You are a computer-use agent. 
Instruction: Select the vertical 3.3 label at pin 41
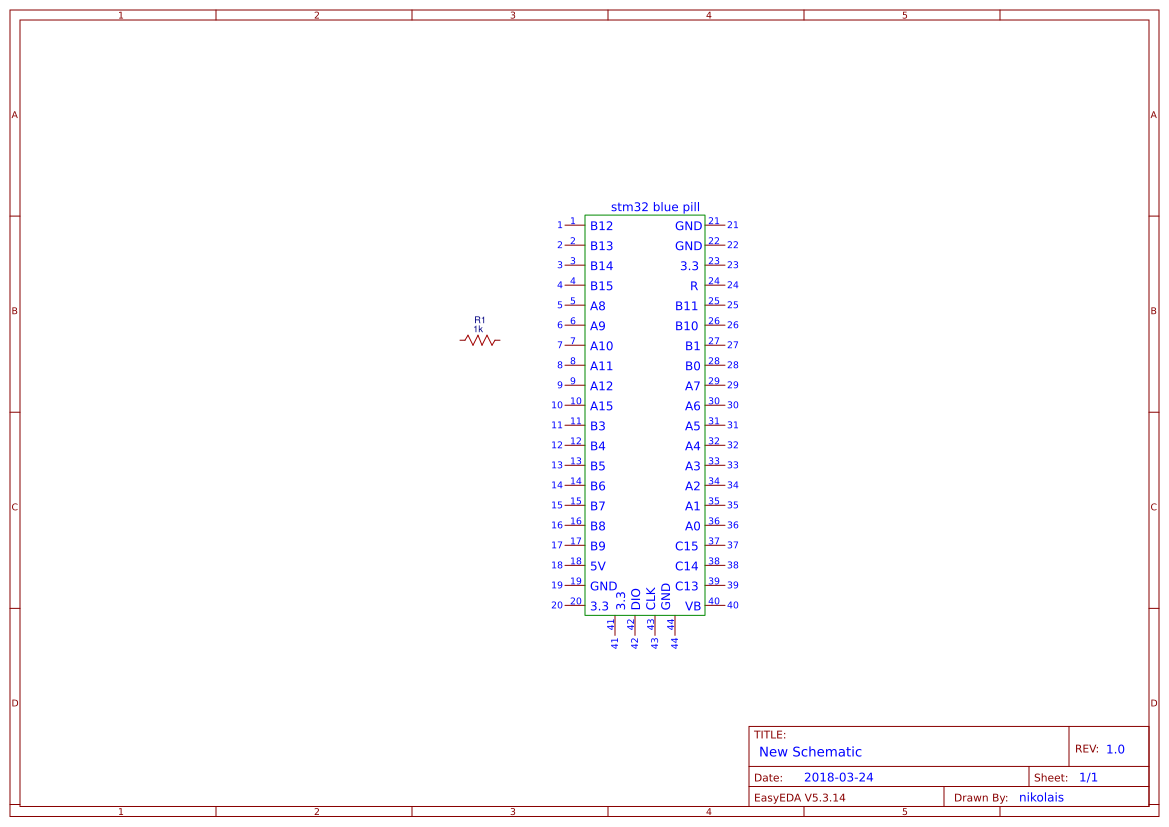(621, 601)
